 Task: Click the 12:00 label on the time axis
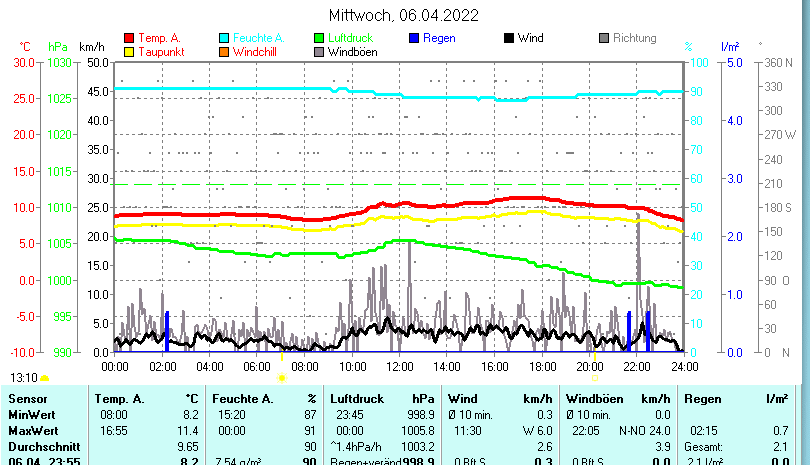click(399, 367)
